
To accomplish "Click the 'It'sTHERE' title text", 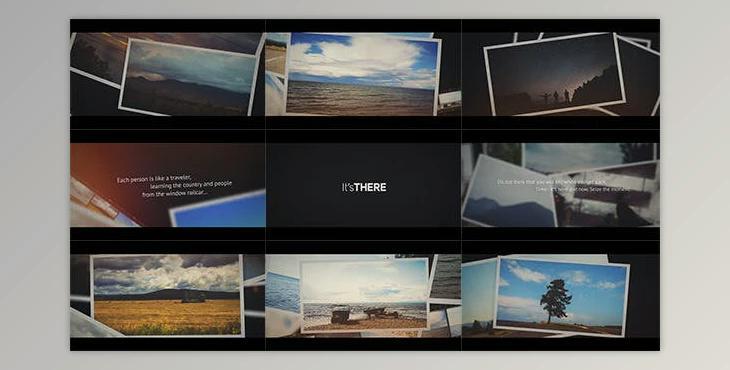I will click(x=364, y=188).
